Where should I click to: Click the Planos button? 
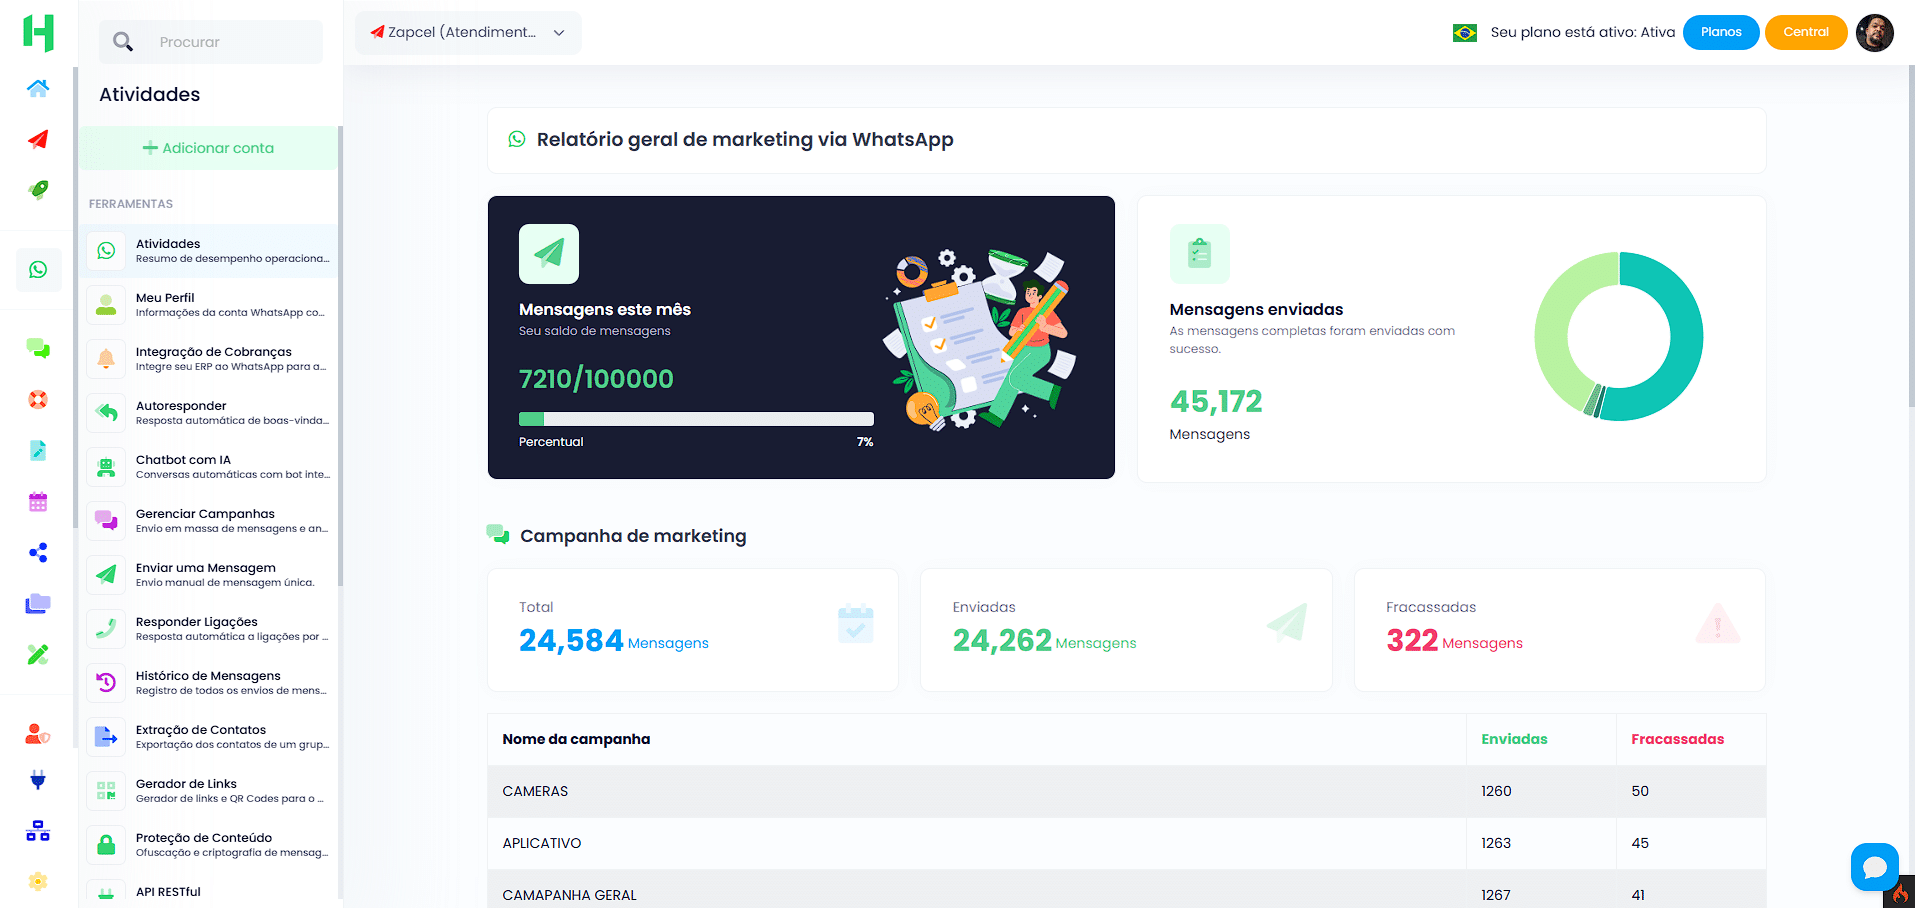[1720, 33]
